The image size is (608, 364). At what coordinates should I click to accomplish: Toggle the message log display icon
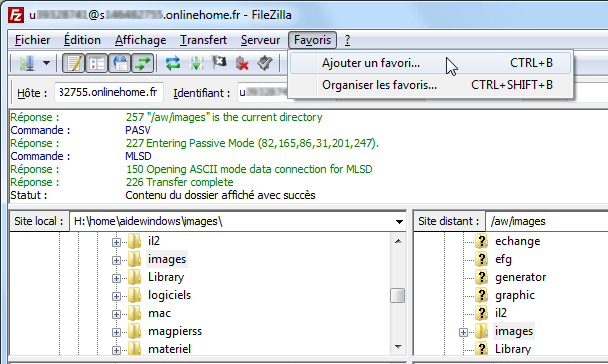73,63
